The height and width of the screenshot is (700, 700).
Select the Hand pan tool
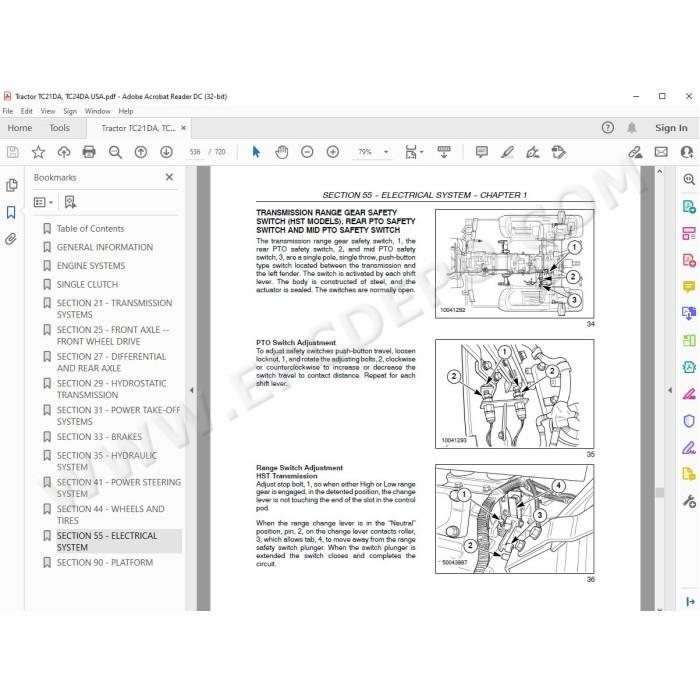click(282, 152)
